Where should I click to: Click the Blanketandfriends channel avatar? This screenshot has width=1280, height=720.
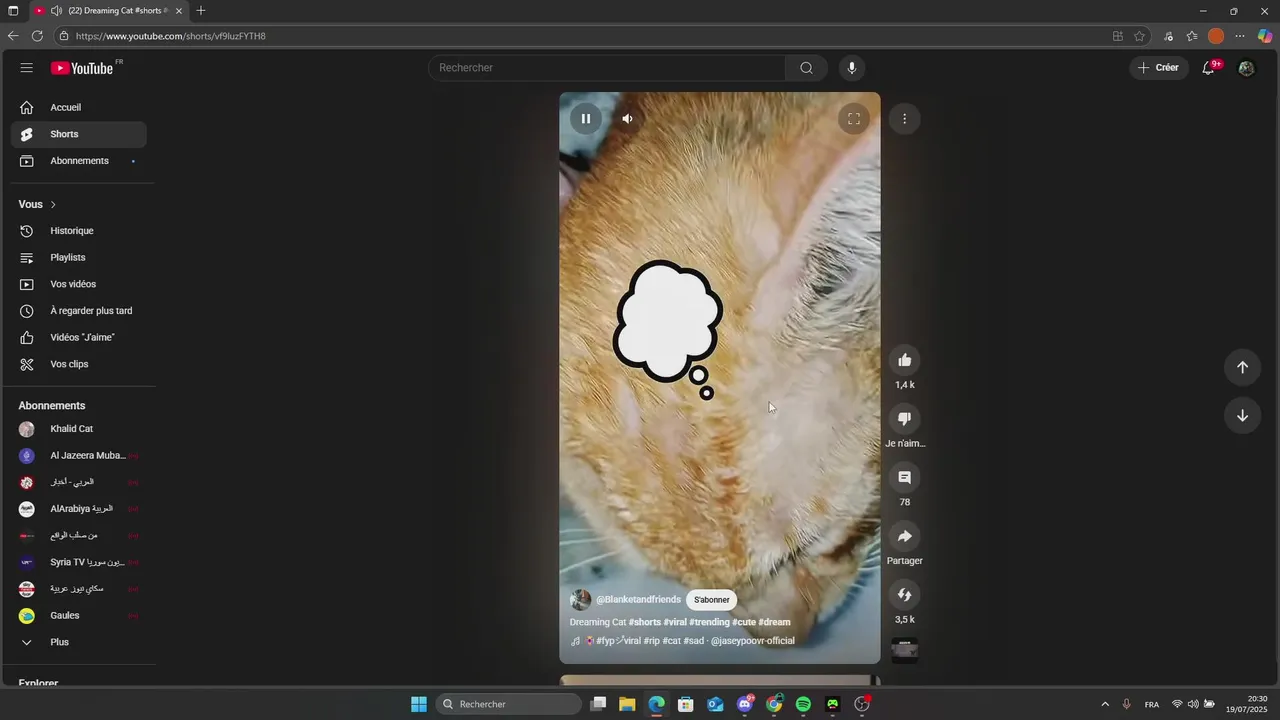pos(580,600)
